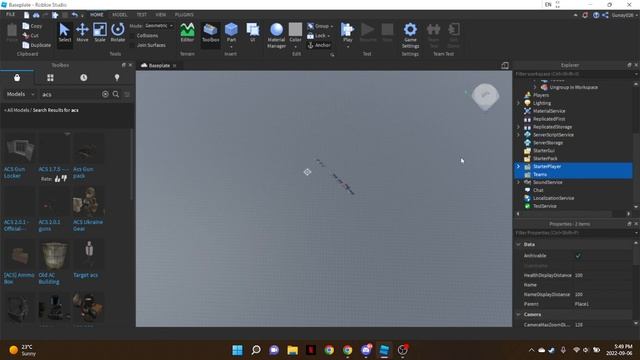Click the view selector cube in viewport
640x360 pixels.
coord(485,97)
